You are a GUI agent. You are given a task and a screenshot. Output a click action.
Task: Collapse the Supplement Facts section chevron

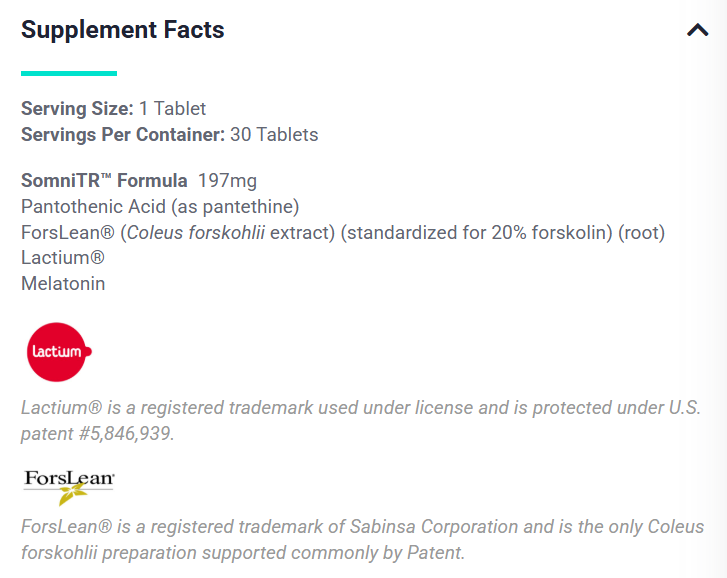click(697, 30)
